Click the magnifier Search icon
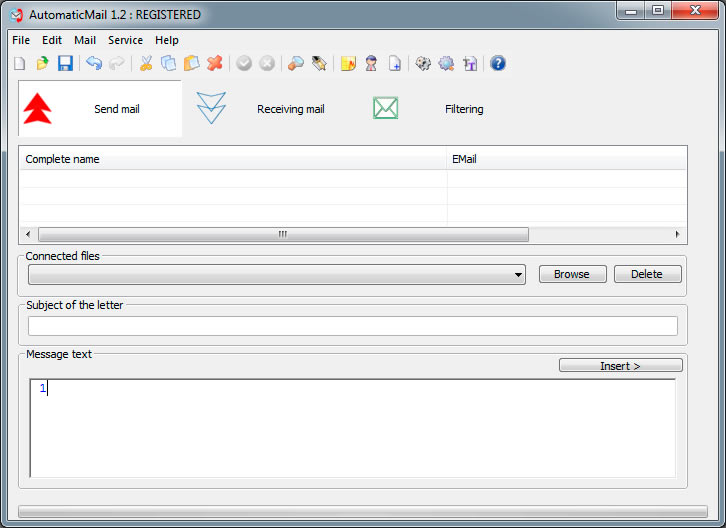This screenshot has height=528, width=726. click(296, 64)
